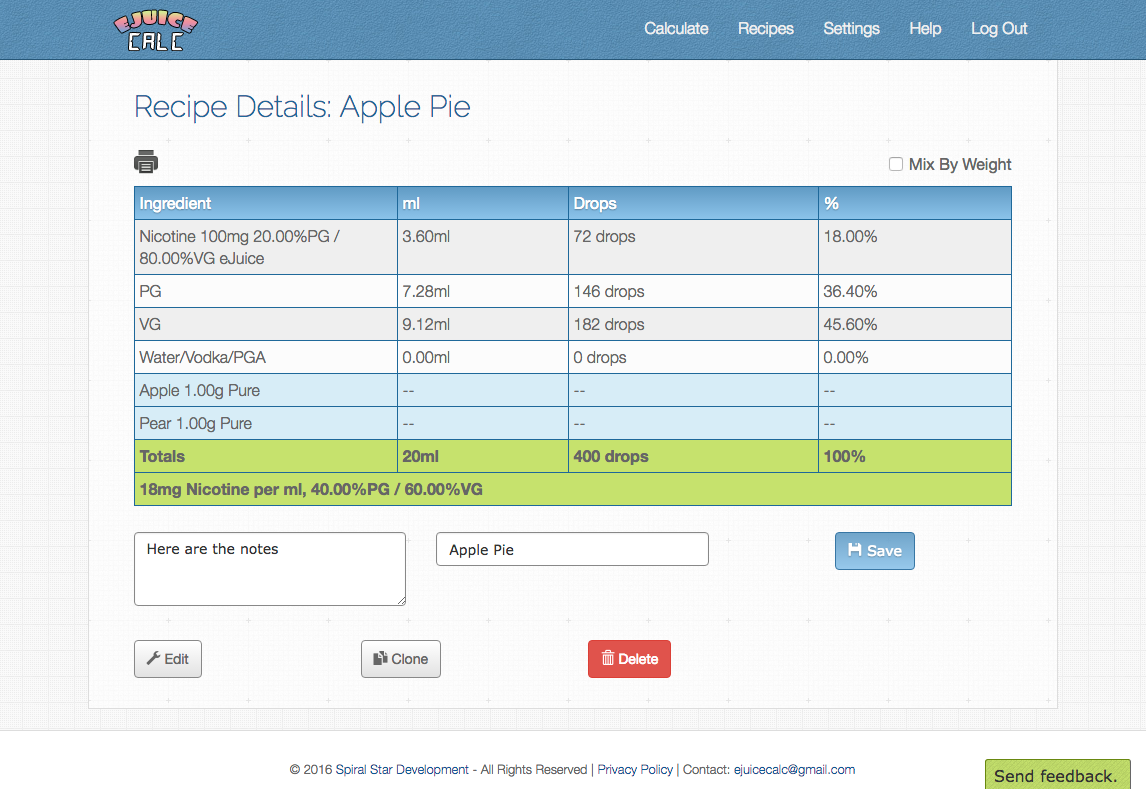
Task: Click the eJuice Calc logo
Action: [154, 29]
